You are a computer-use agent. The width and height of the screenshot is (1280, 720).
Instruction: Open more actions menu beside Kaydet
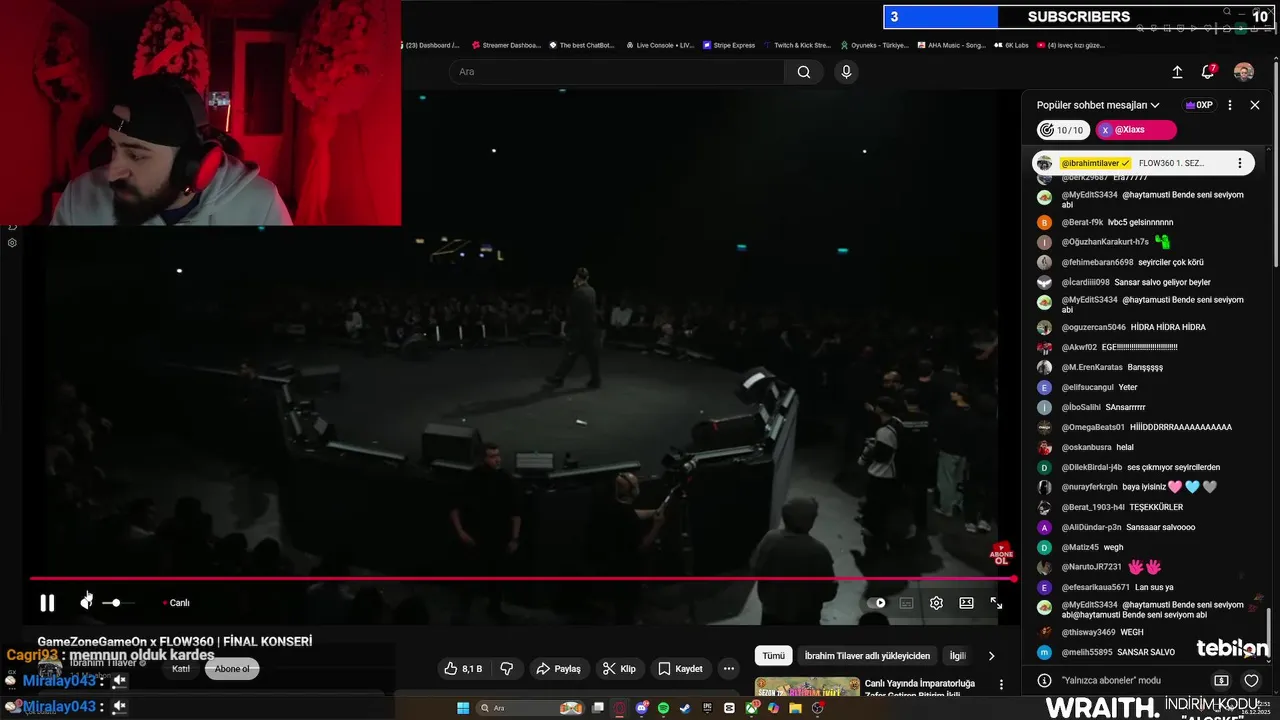click(729, 668)
